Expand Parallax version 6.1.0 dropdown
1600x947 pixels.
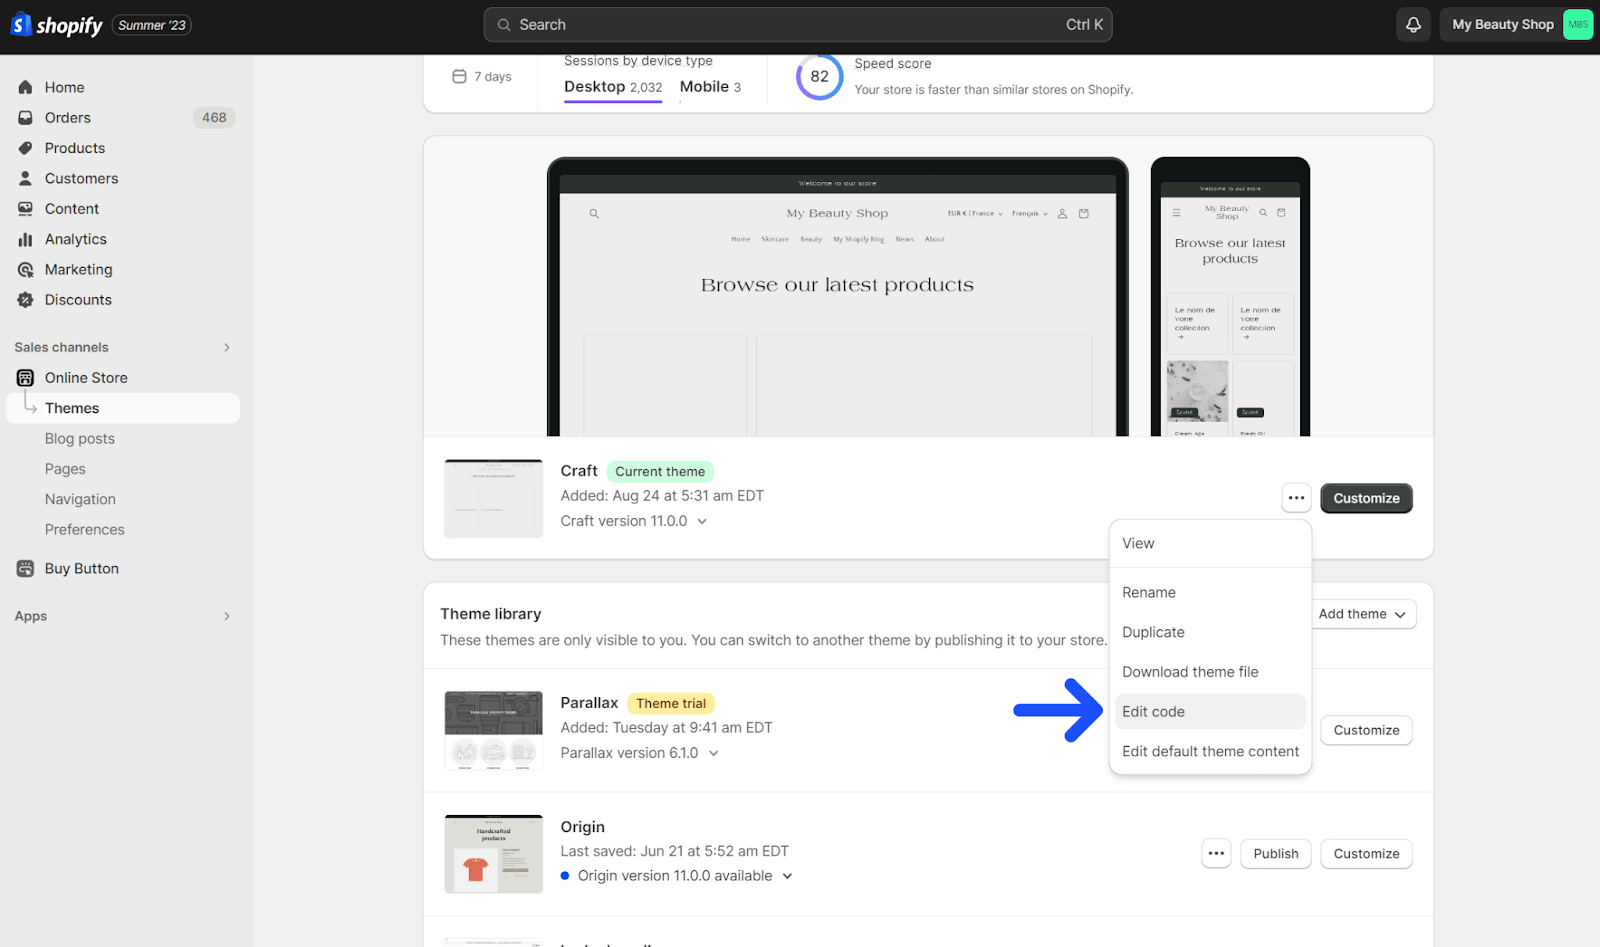(714, 753)
